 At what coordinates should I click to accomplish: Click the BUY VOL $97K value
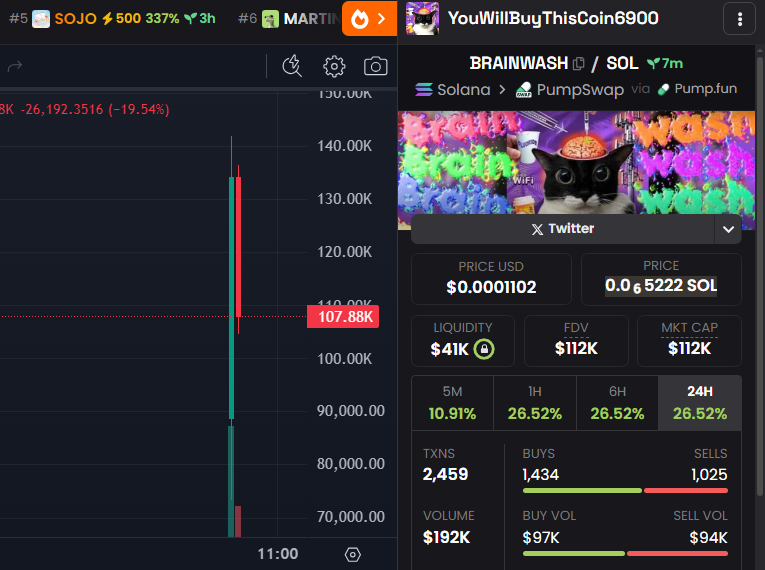[541, 538]
